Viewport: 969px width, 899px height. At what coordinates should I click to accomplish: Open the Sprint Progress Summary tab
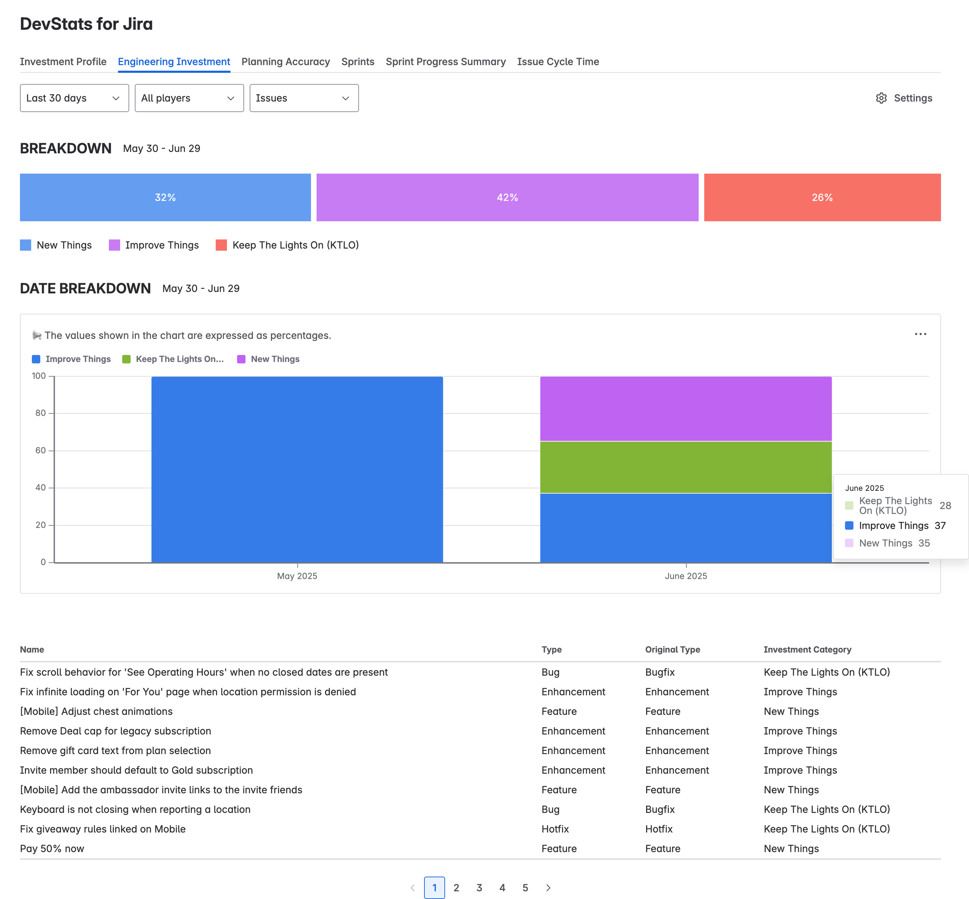click(446, 62)
